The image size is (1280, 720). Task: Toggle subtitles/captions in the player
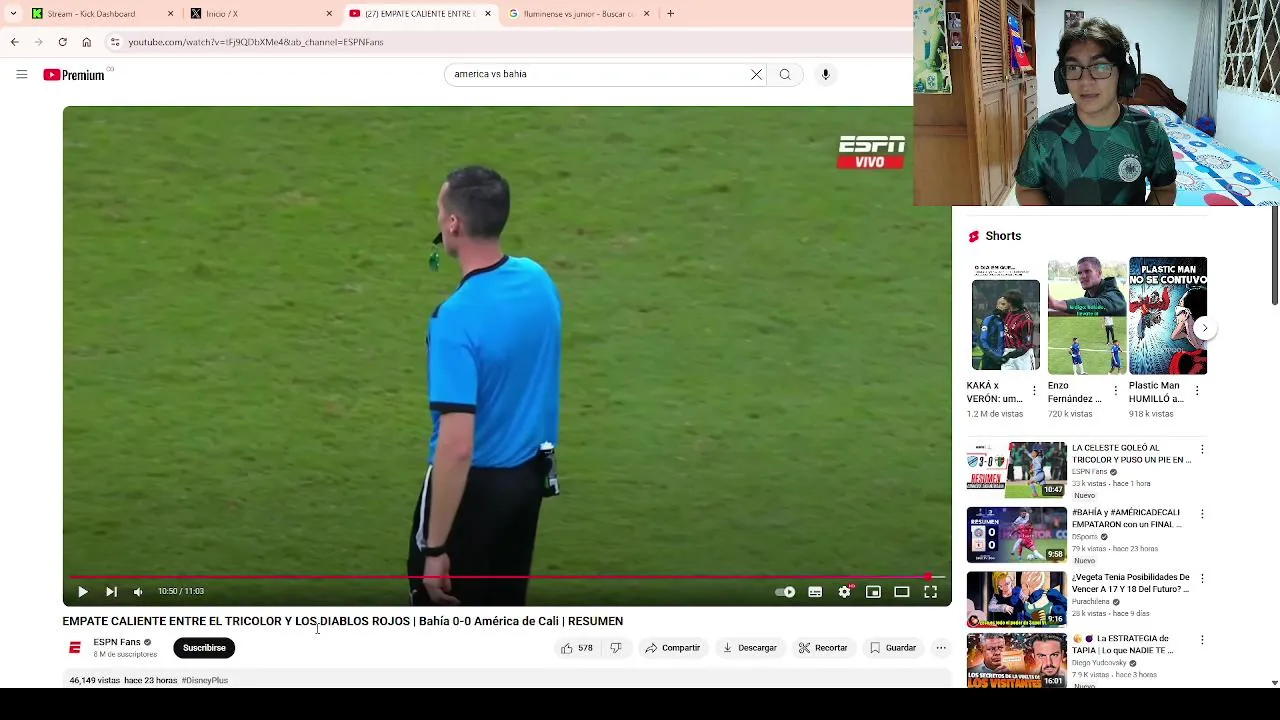[815, 592]
